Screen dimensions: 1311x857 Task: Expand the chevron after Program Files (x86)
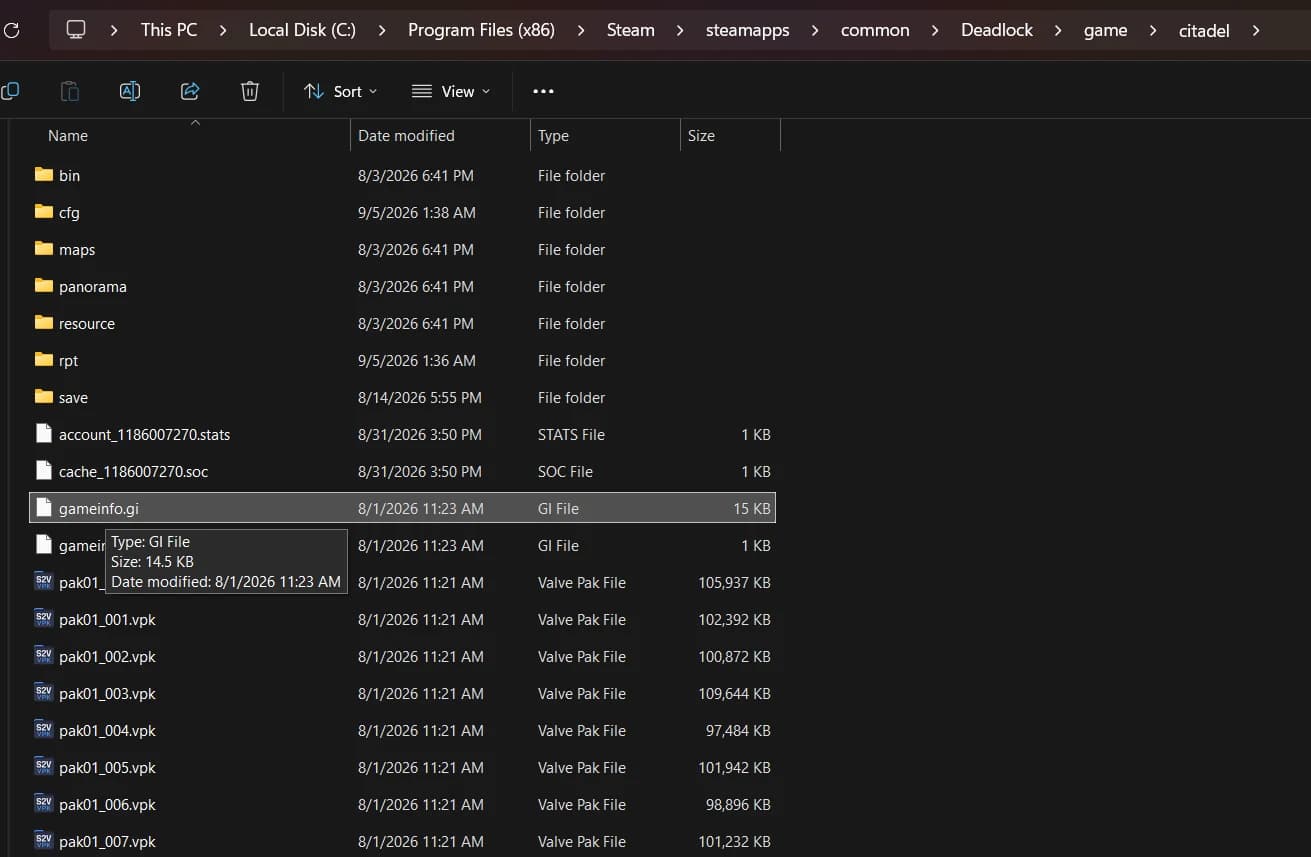pyautogui.click(x=581, y=30)
